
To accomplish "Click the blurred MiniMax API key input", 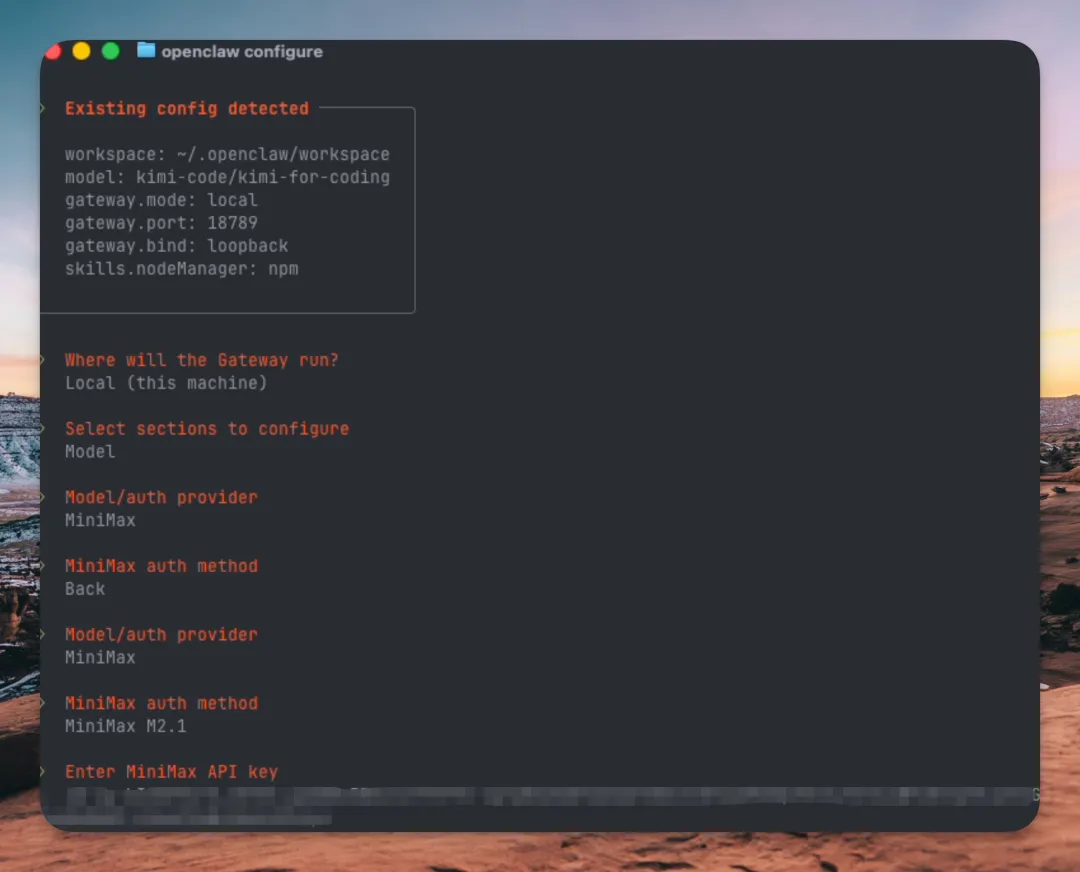I will (x=540, y=797).
